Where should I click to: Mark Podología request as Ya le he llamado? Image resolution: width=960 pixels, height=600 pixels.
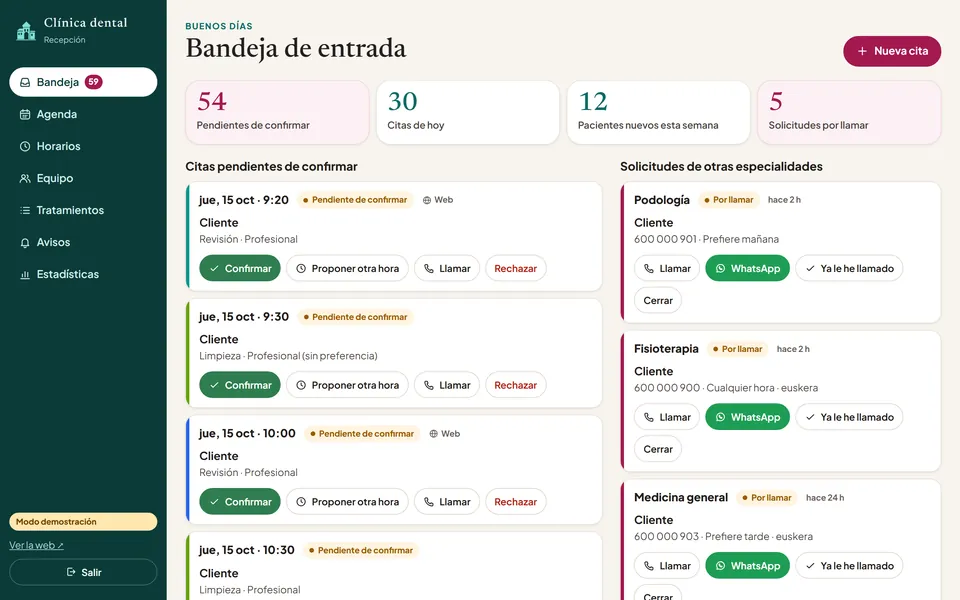click(x=849, y=268)
